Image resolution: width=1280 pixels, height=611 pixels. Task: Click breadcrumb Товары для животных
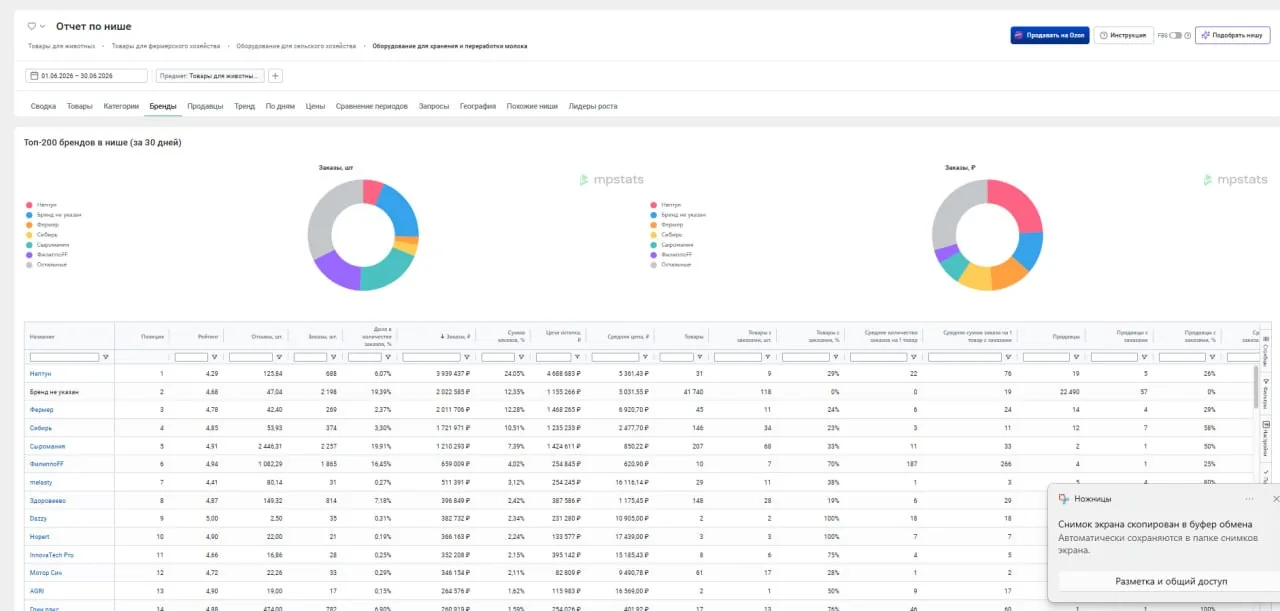coord(62,46)
